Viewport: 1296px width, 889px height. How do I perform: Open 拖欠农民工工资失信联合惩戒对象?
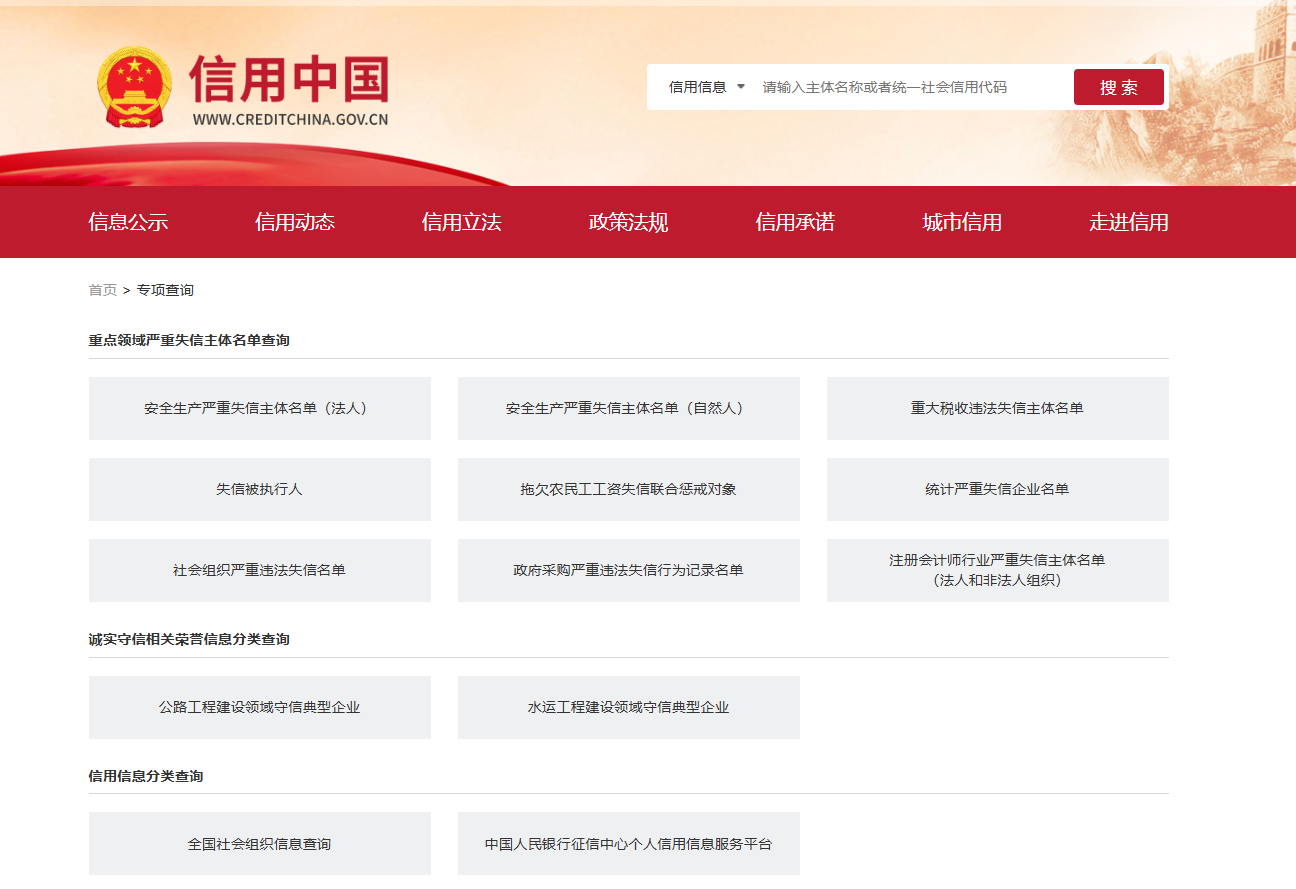(x=629, y=489)
